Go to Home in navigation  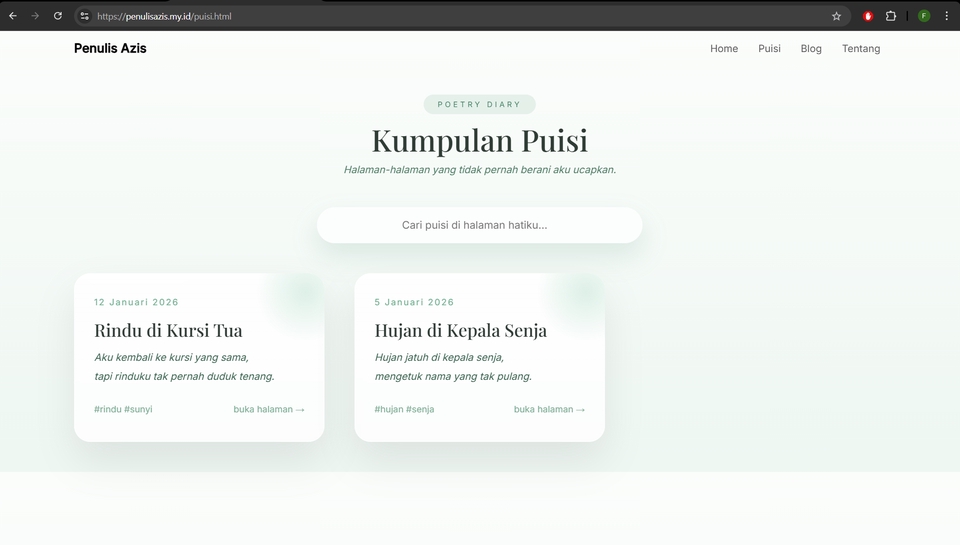pyautogui.click(x=724, y=48)
